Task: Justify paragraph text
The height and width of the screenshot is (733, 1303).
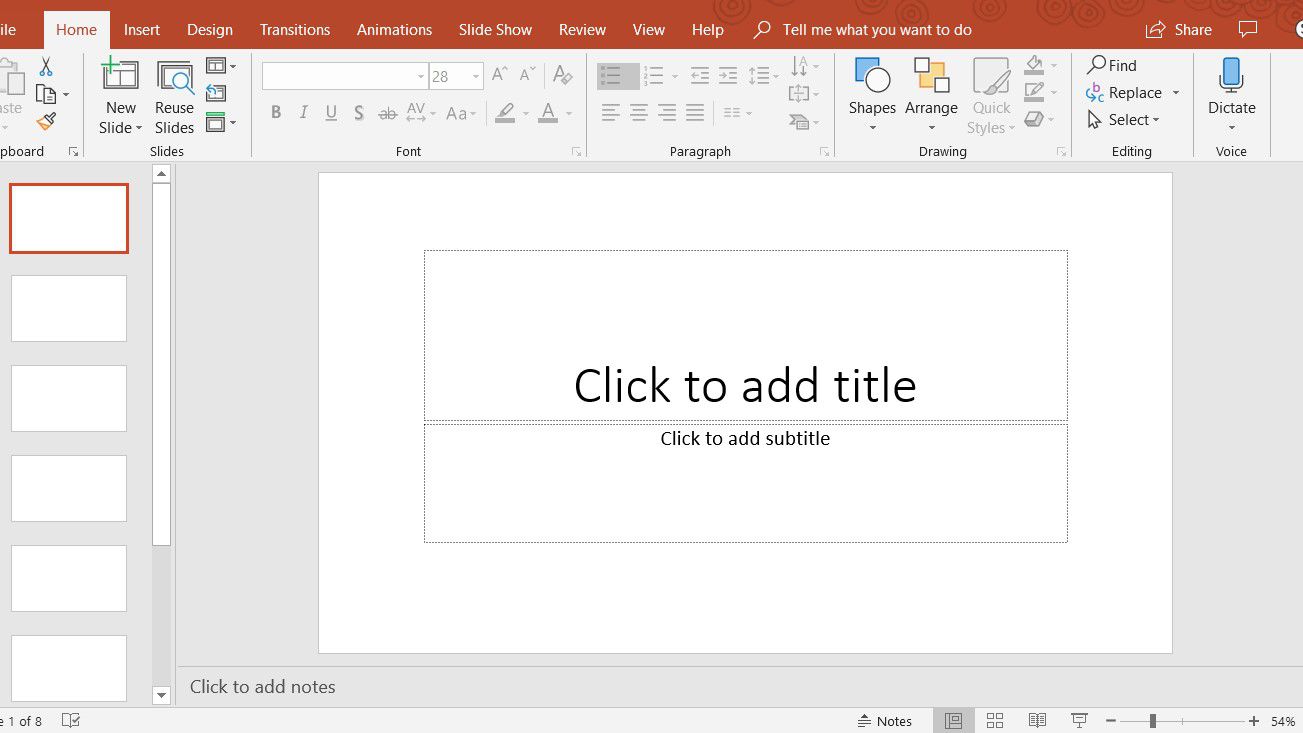Action: click(x=695, y=113)
